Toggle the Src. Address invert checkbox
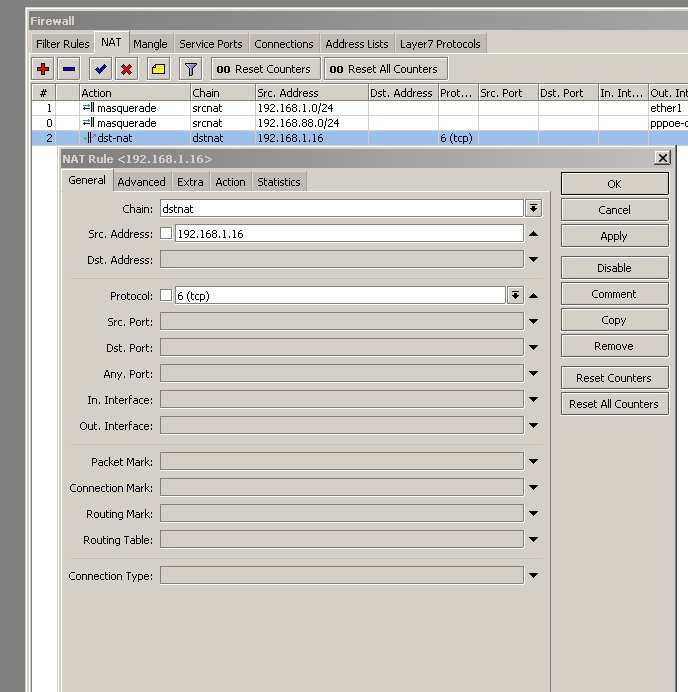The width and height of the screenshot is (688, 692). pos(166,233)
